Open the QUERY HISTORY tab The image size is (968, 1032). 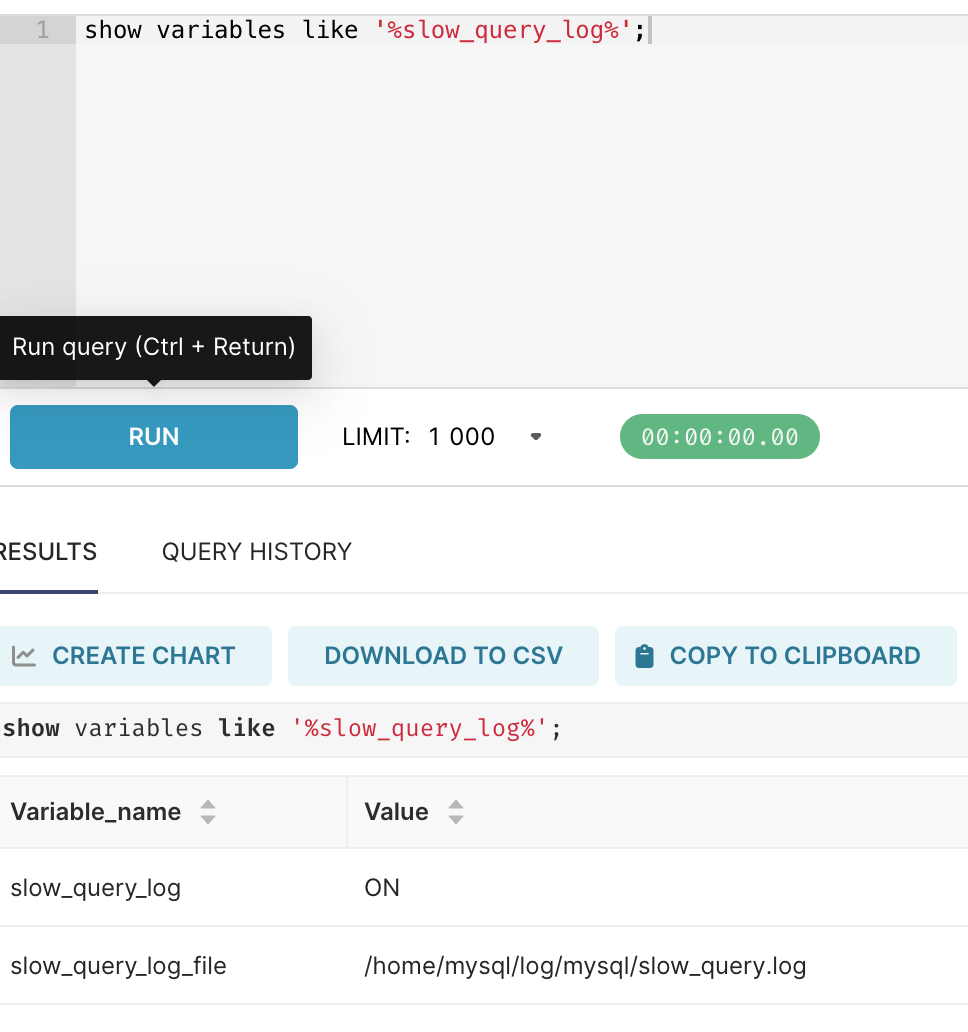257,552
